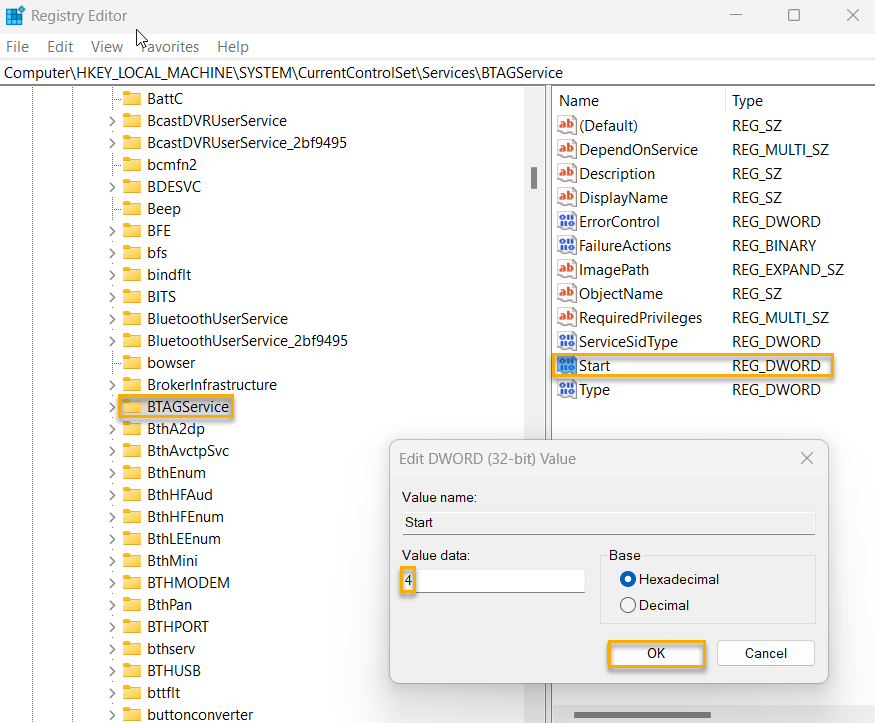Open the Edit menu
This screenshot has height=723, width=875.
point(59,46)
